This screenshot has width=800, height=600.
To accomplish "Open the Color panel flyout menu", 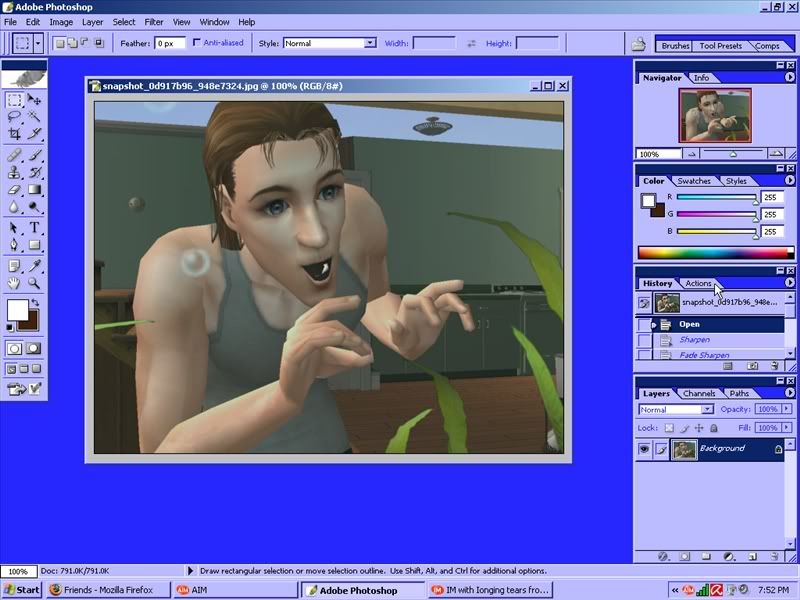I will pos(789,181).
